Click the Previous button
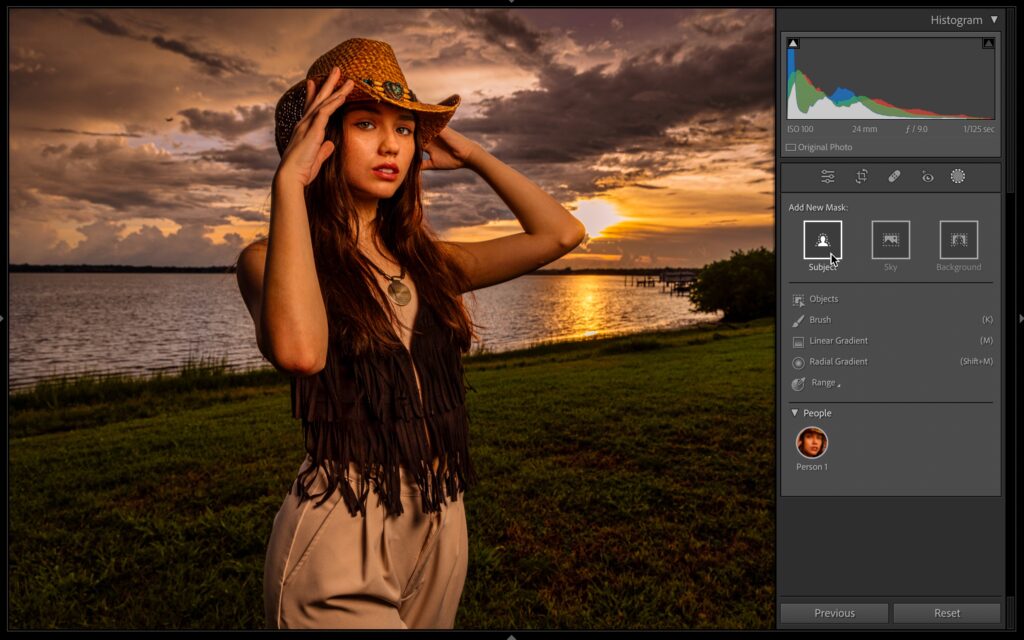The height and width of the screenshot is (640, 1024). 834,613
